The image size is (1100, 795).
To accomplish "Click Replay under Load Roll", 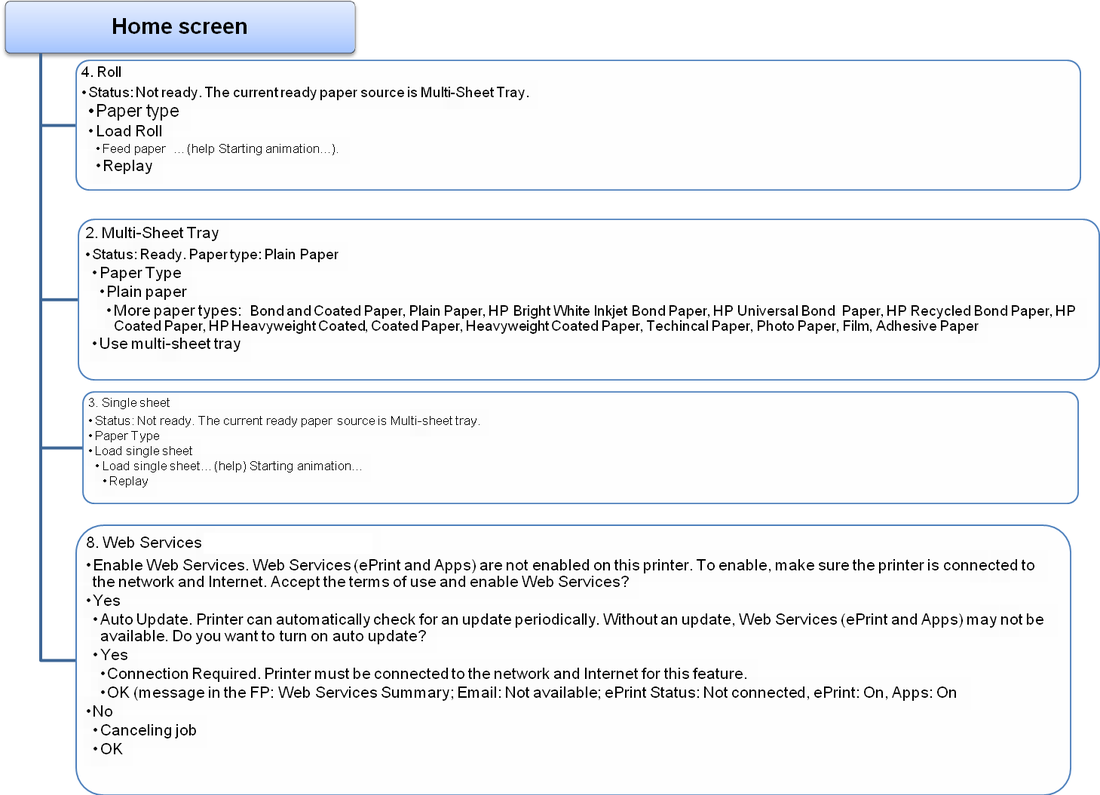I will point(127,166).
